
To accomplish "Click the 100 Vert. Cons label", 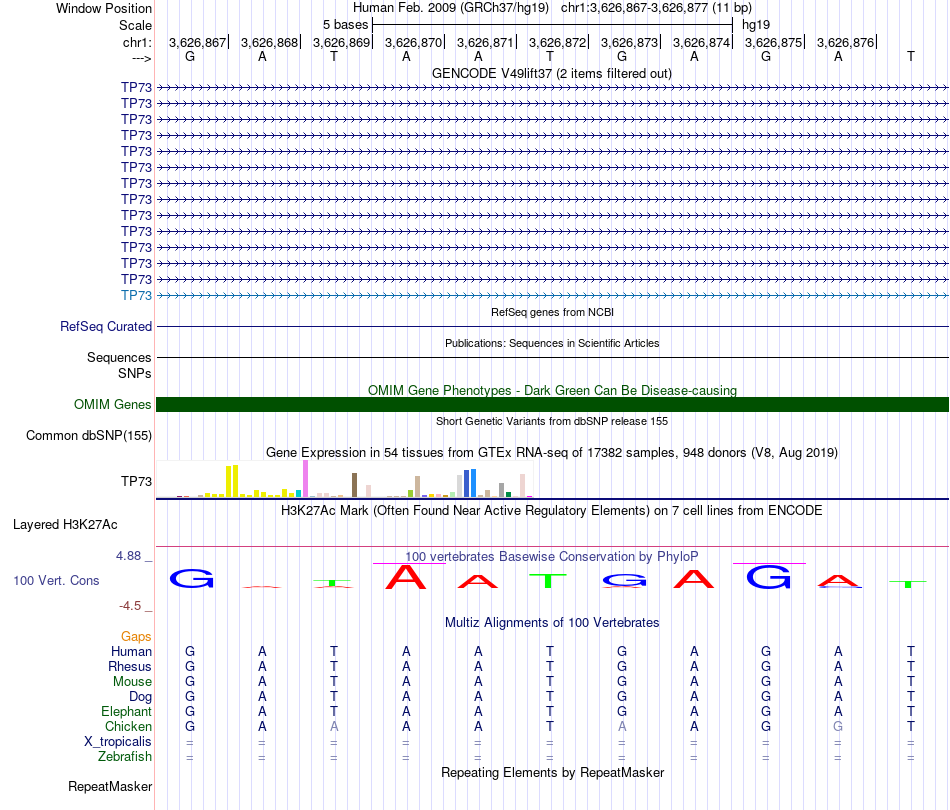I will tap(56, 580).
